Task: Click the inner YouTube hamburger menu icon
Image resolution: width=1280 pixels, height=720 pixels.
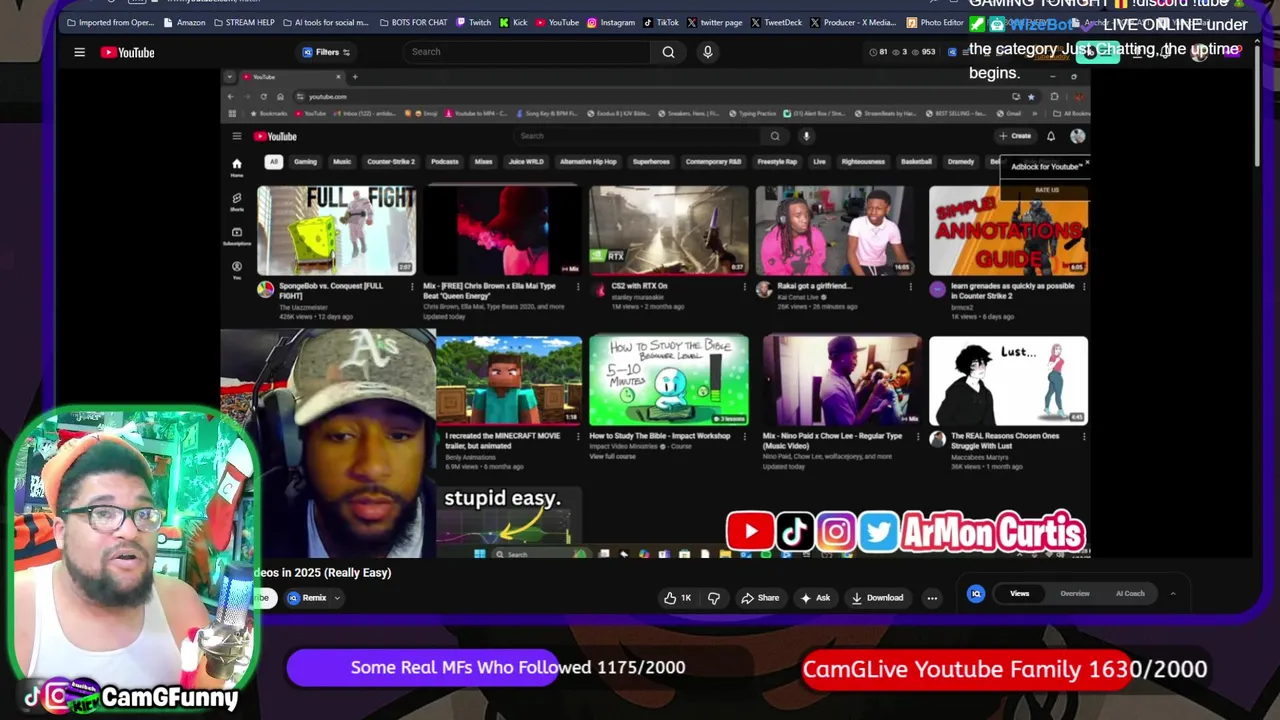Action: tap(237, 136)
